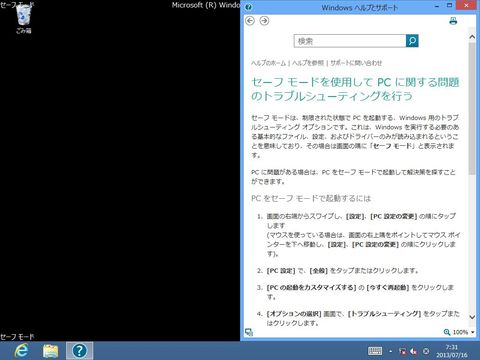
Task: Open the ヘルプを参照 link
Action: [308, 63]
